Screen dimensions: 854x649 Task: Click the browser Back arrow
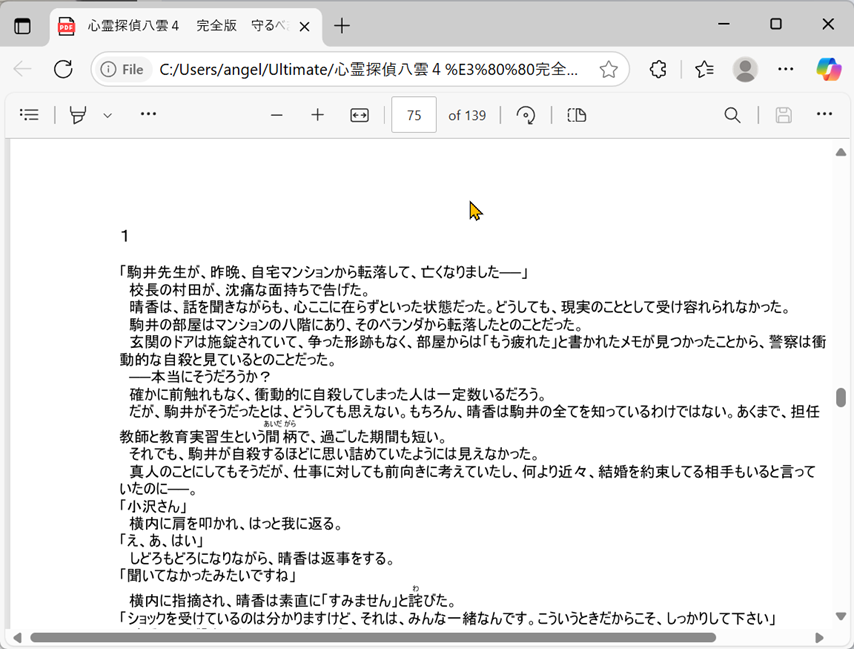click(x=23, y=69)
